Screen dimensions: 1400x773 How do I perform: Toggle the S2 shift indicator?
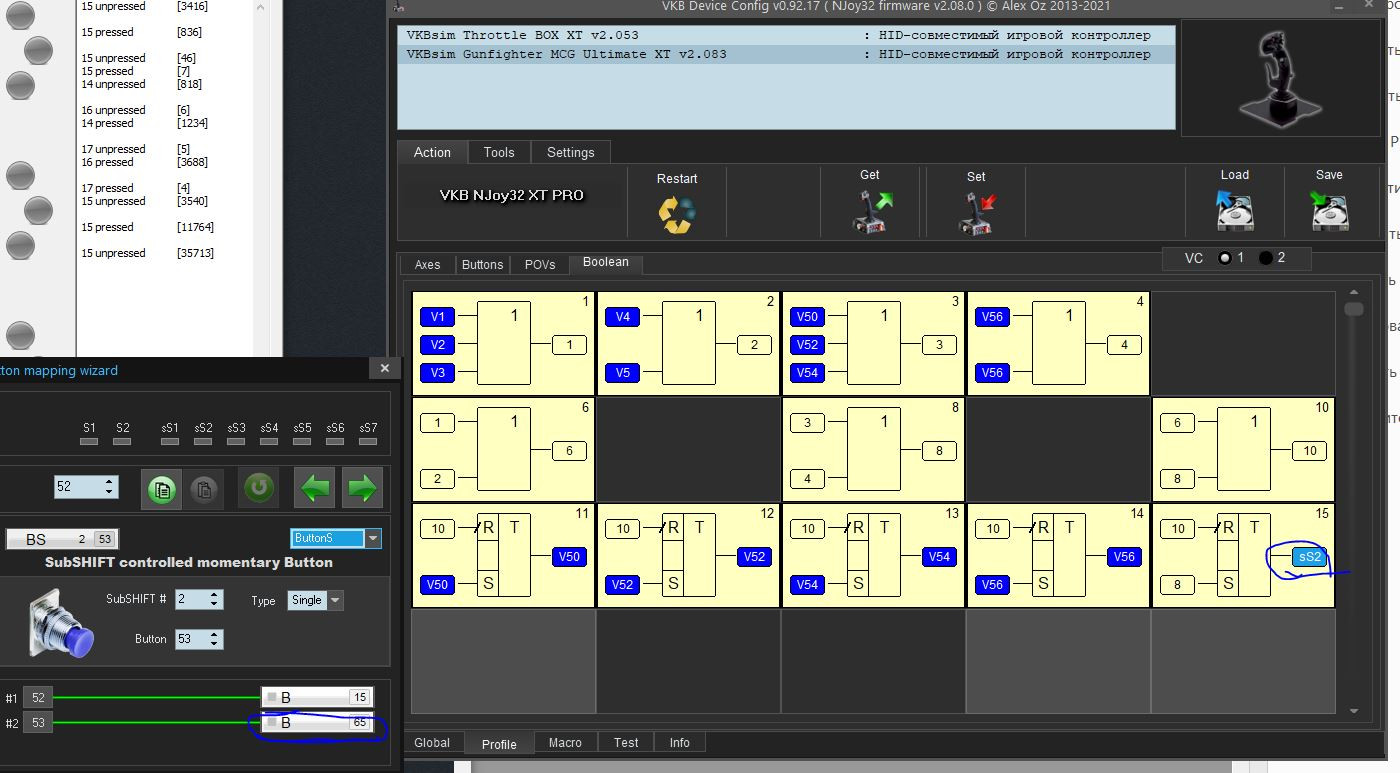tap(122, 440)
